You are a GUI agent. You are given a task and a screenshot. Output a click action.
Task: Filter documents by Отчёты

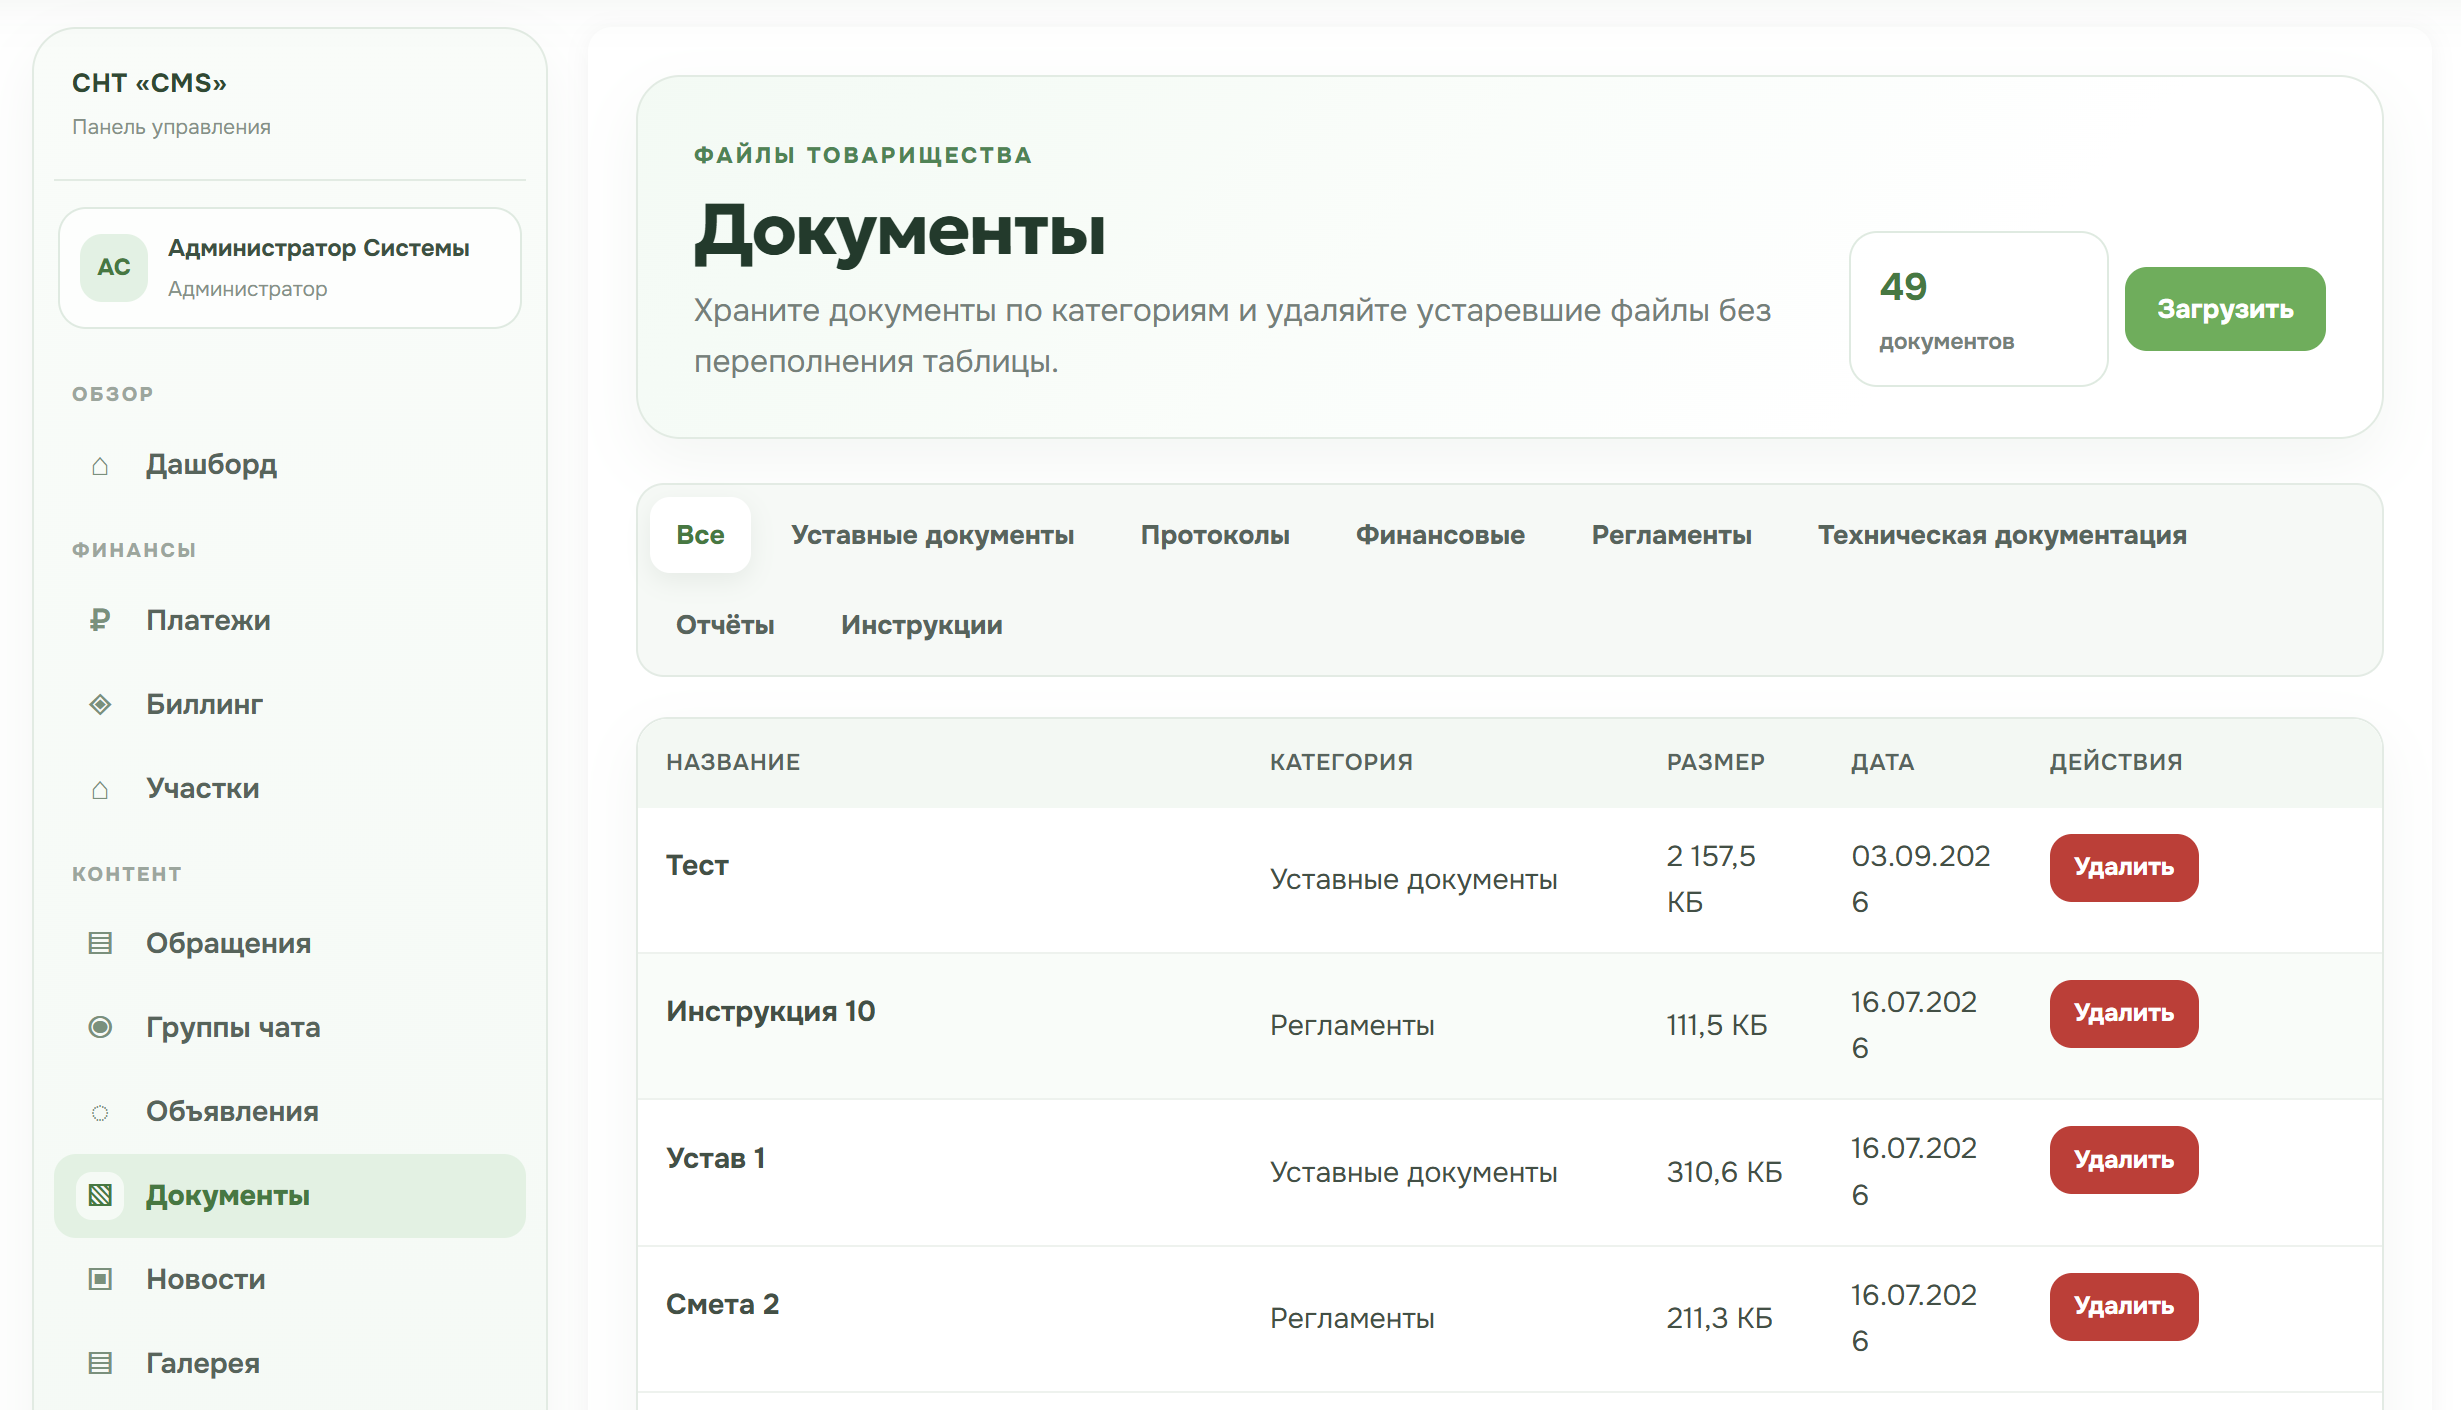[725, 625]
